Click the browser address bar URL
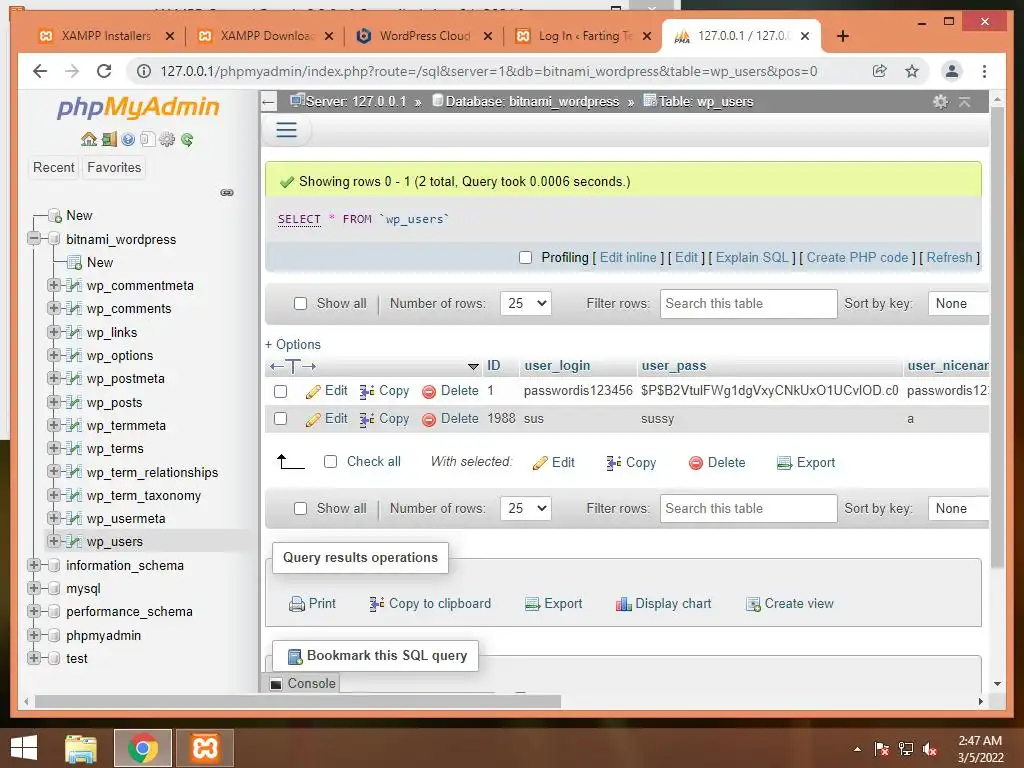This screenshot has height=768, width=1024. click(488, 71)
